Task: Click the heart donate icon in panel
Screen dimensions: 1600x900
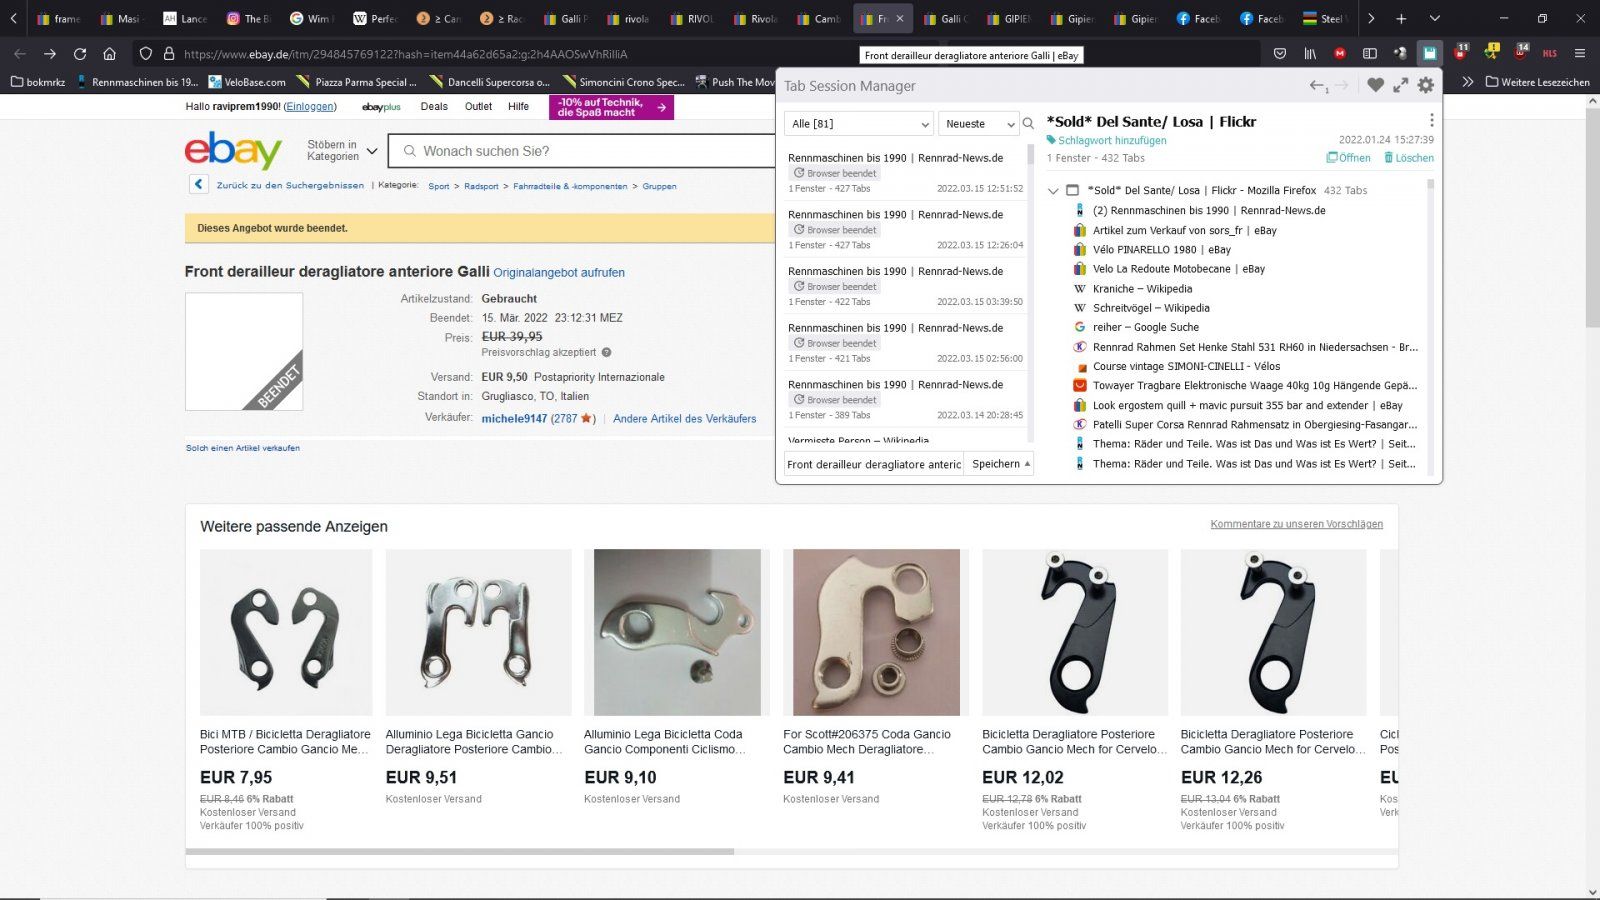Action: [x=1376, y=86]
